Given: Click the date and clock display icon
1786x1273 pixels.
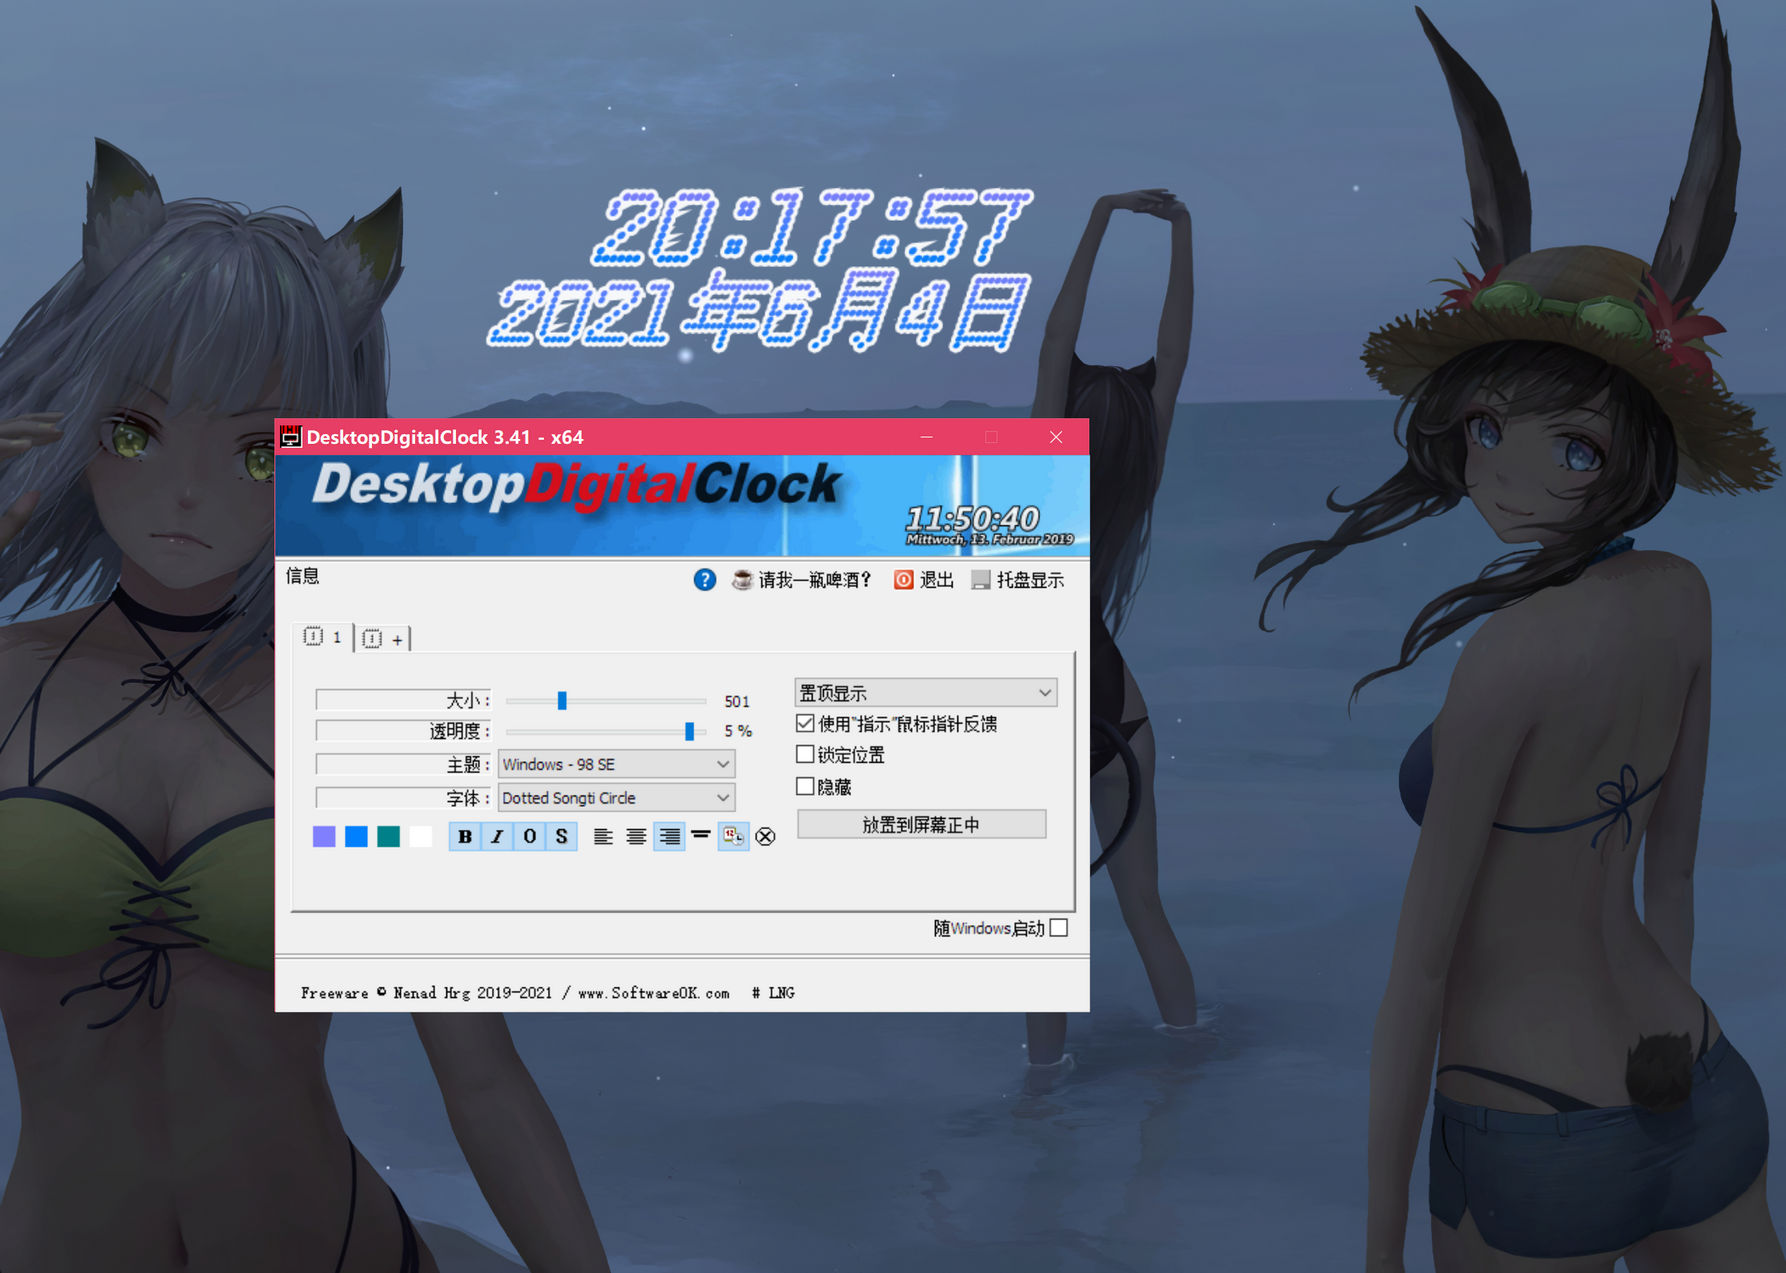Looking at the screenshot, I should 733,837.
